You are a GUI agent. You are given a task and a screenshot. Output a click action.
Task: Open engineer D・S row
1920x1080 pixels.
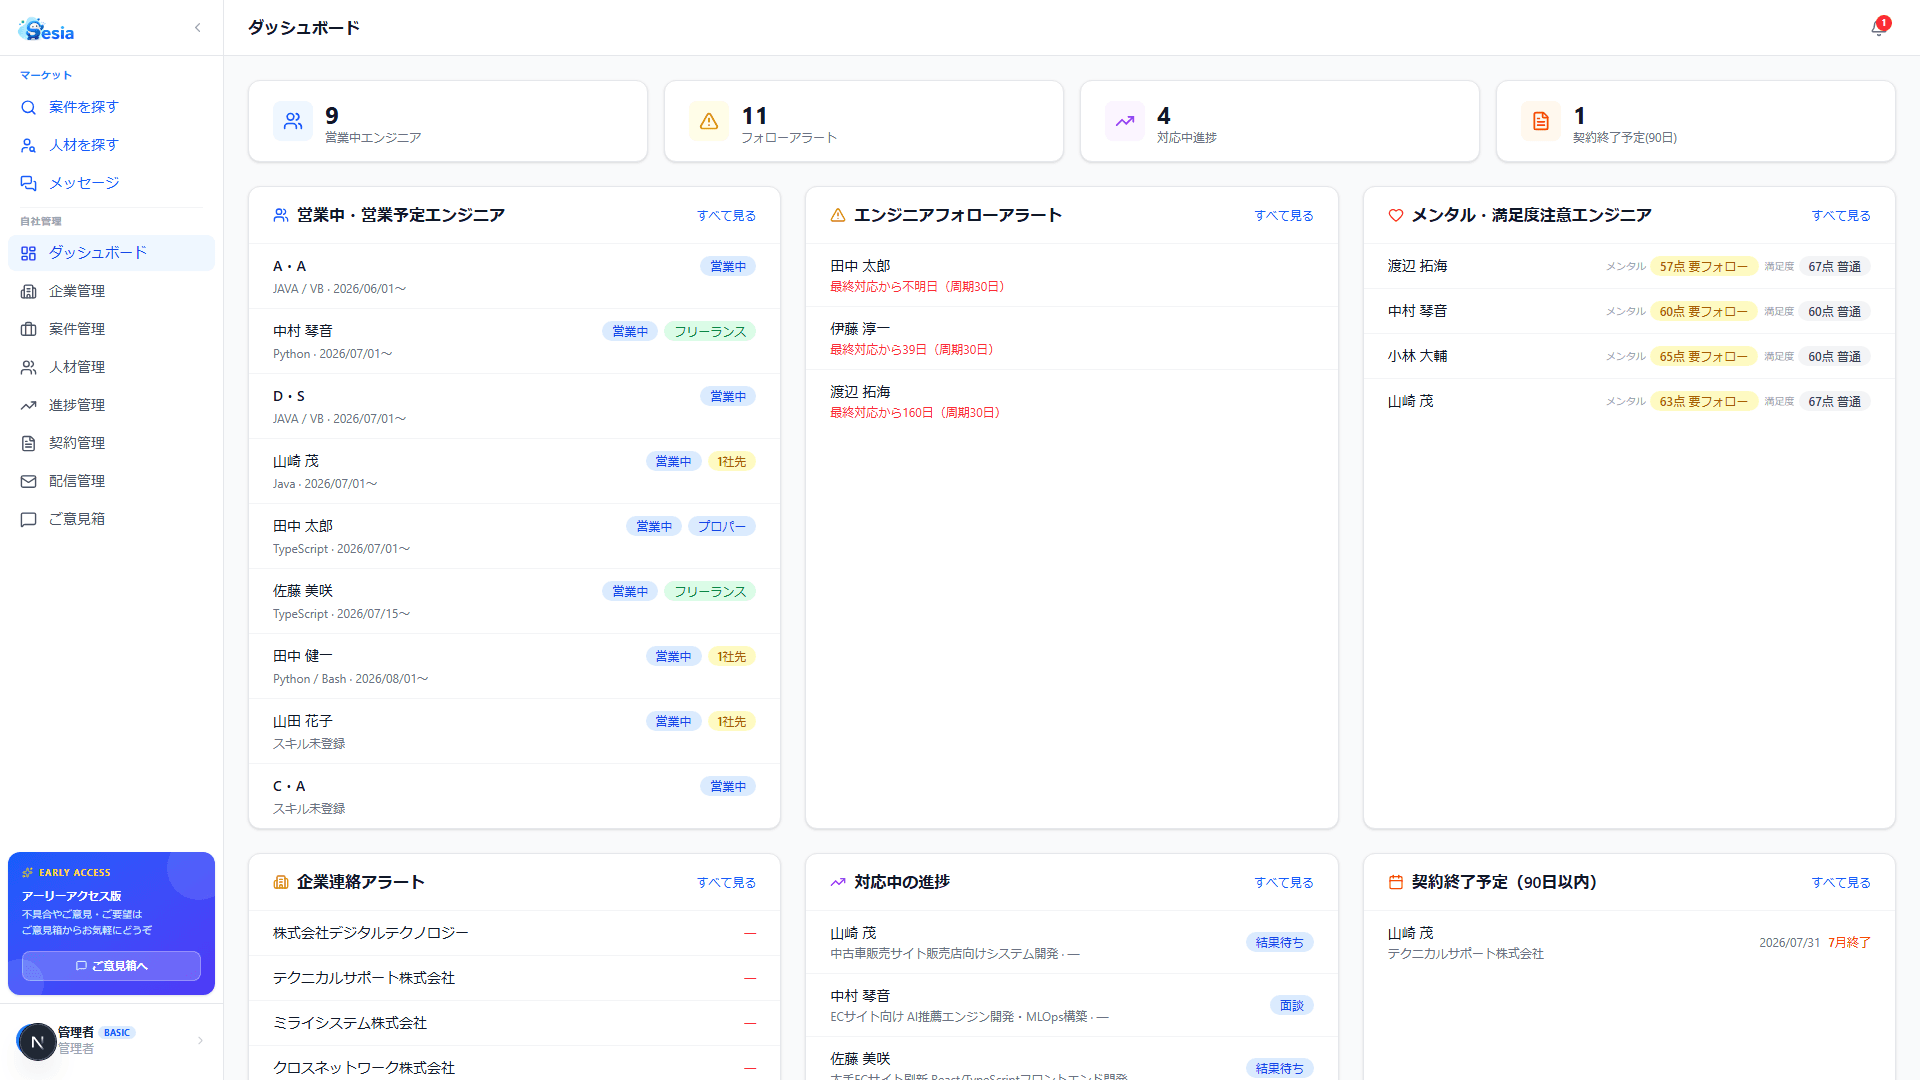[514, 407]
